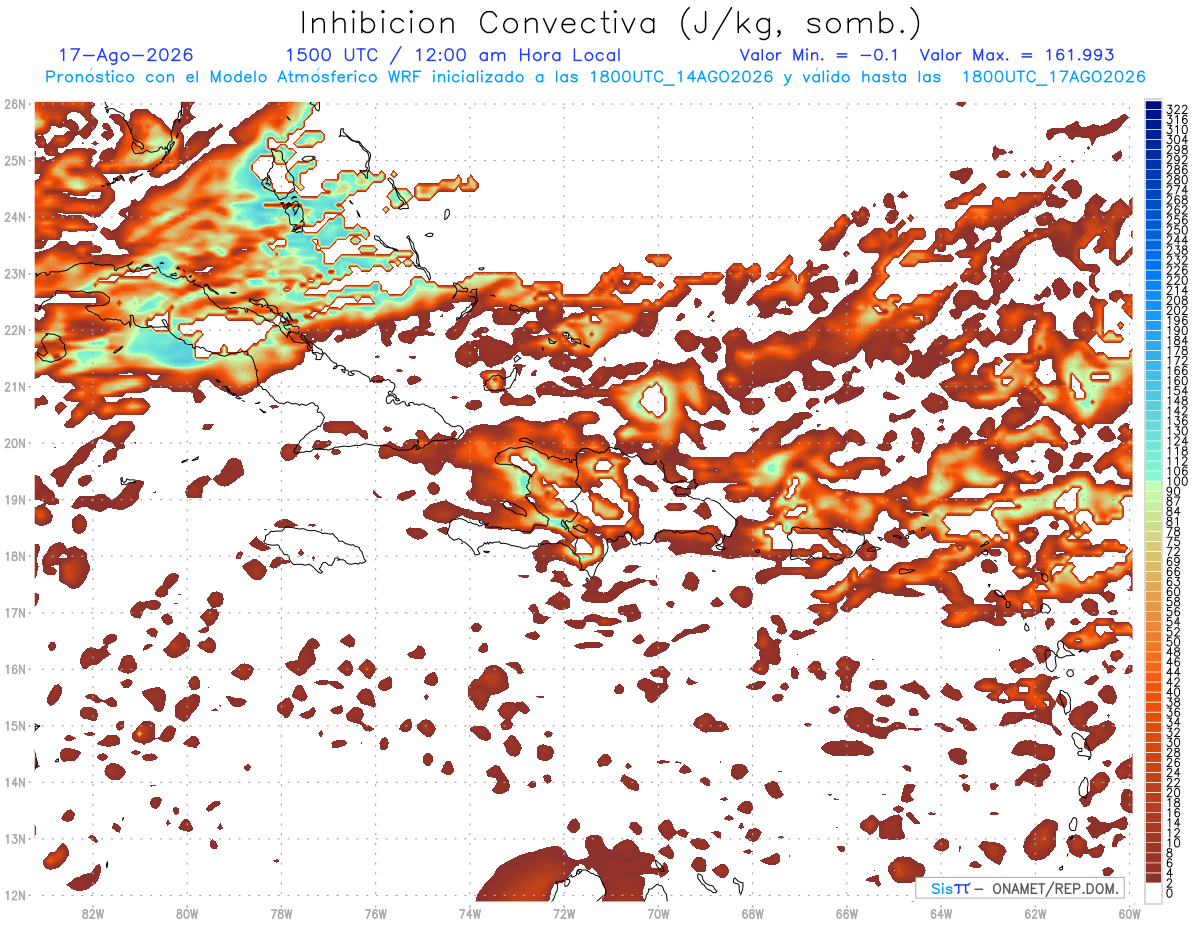The width and height of the screenshot is (1200, 927).
Task: Click the '202' value on the color scale
Action: pyautogui.click(x=1176, y=310)
